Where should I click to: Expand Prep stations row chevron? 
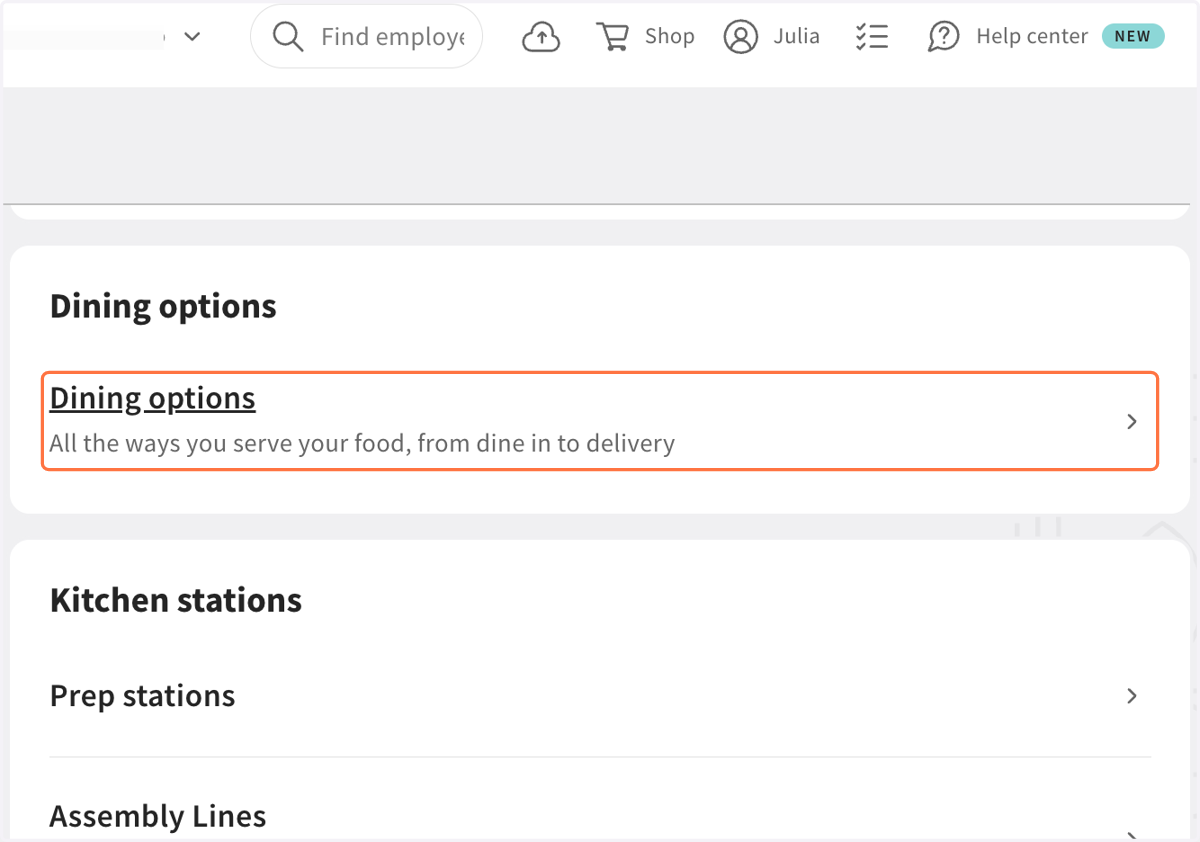pyautogui.click(x=1132, y=696)
